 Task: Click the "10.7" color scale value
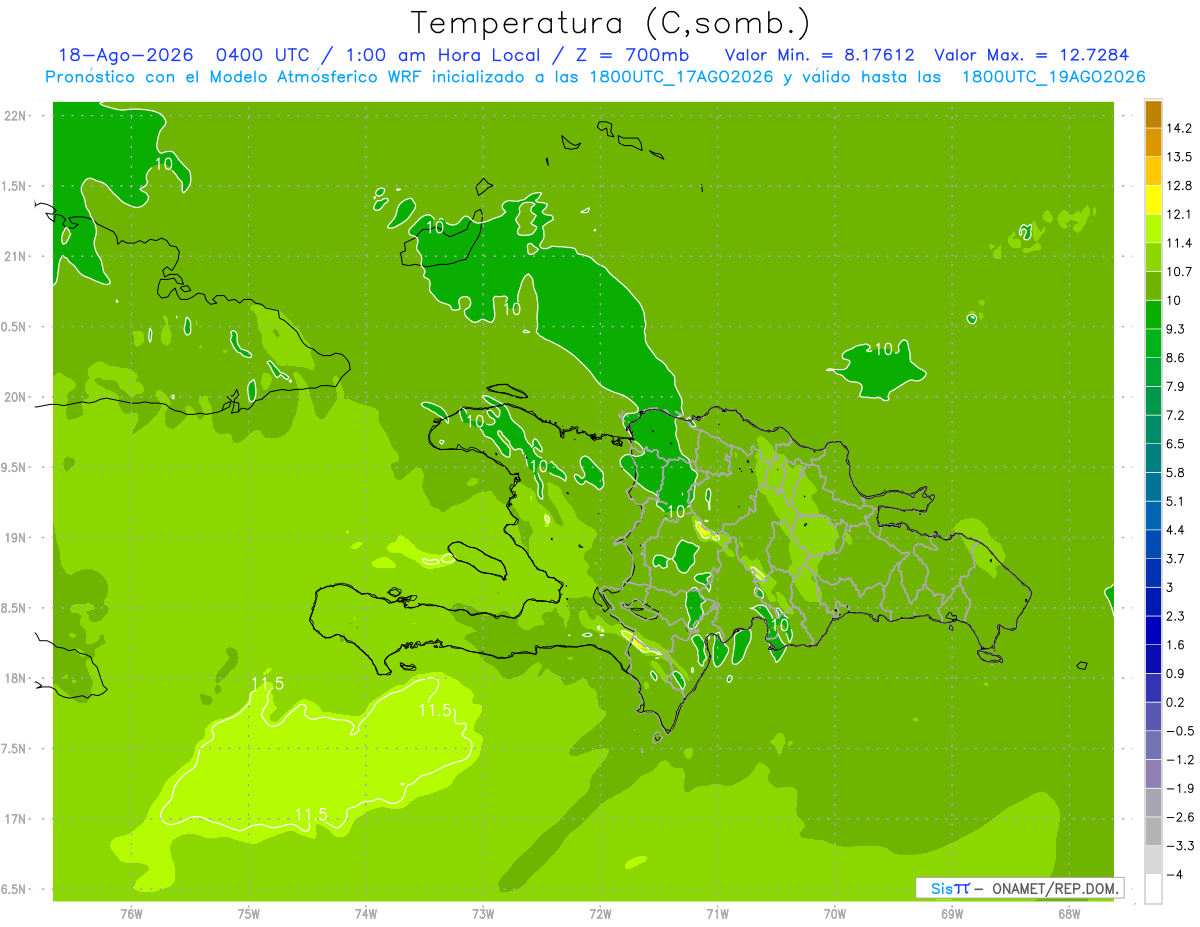coord(1180,272)
